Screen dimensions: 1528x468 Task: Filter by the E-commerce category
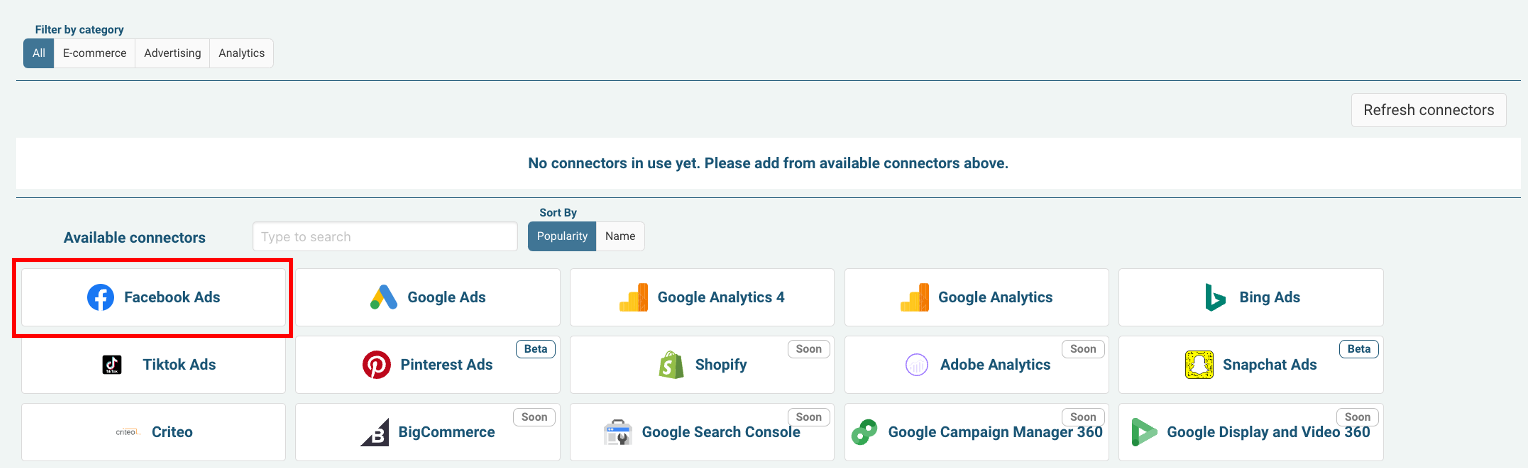tap(94, 53)
